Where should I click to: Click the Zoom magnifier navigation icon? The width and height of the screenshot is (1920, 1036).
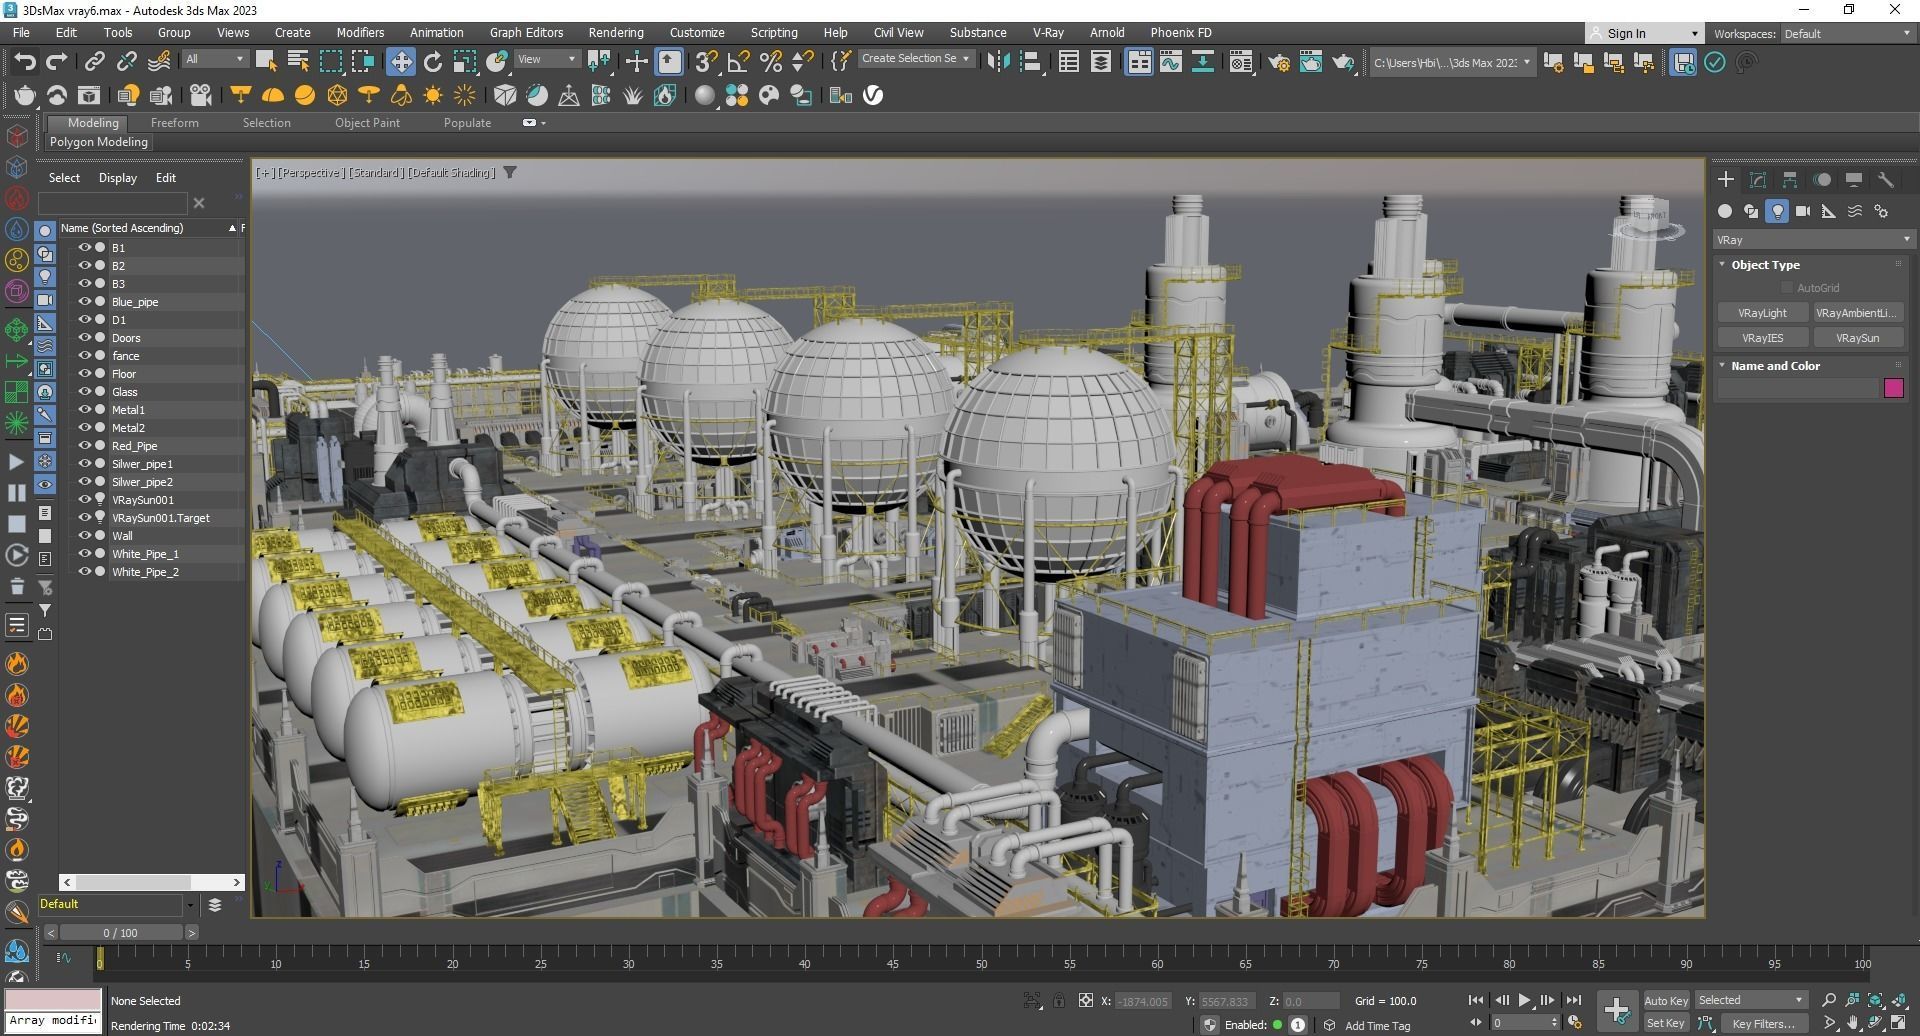(x=1829, y=1000)
